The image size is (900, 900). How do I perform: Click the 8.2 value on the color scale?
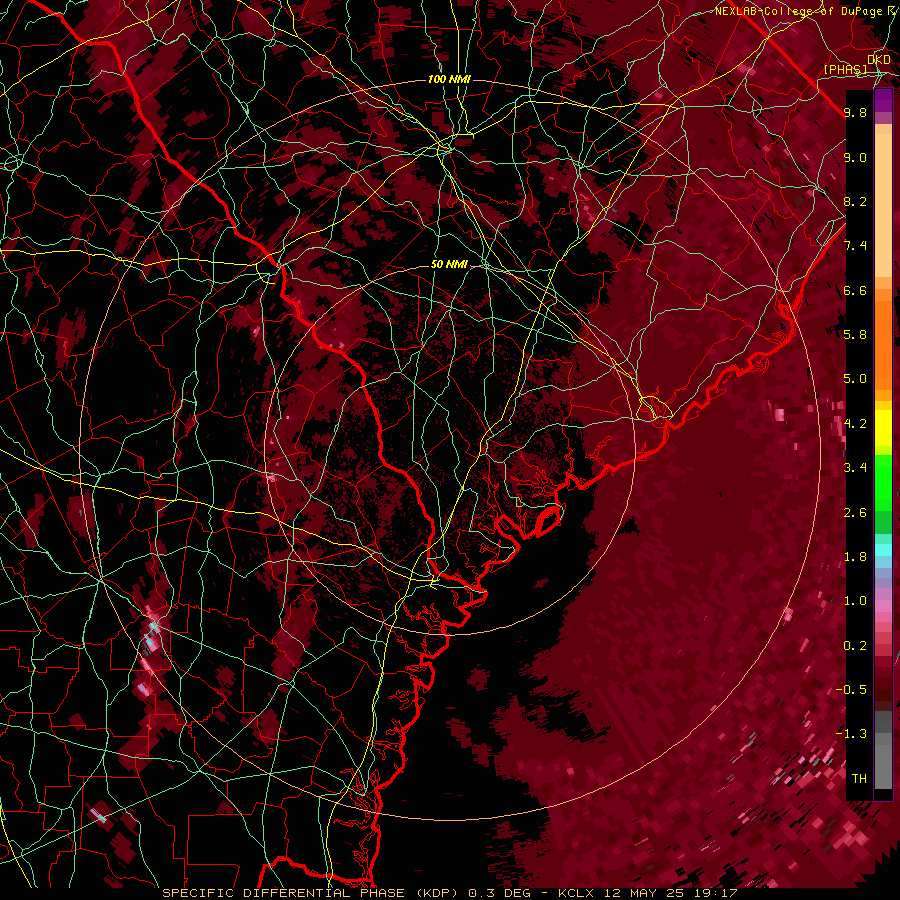tap(855, 201)
